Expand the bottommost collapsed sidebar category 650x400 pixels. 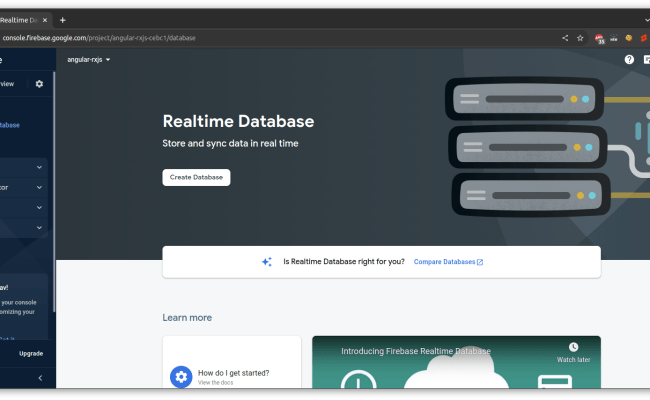23,228
